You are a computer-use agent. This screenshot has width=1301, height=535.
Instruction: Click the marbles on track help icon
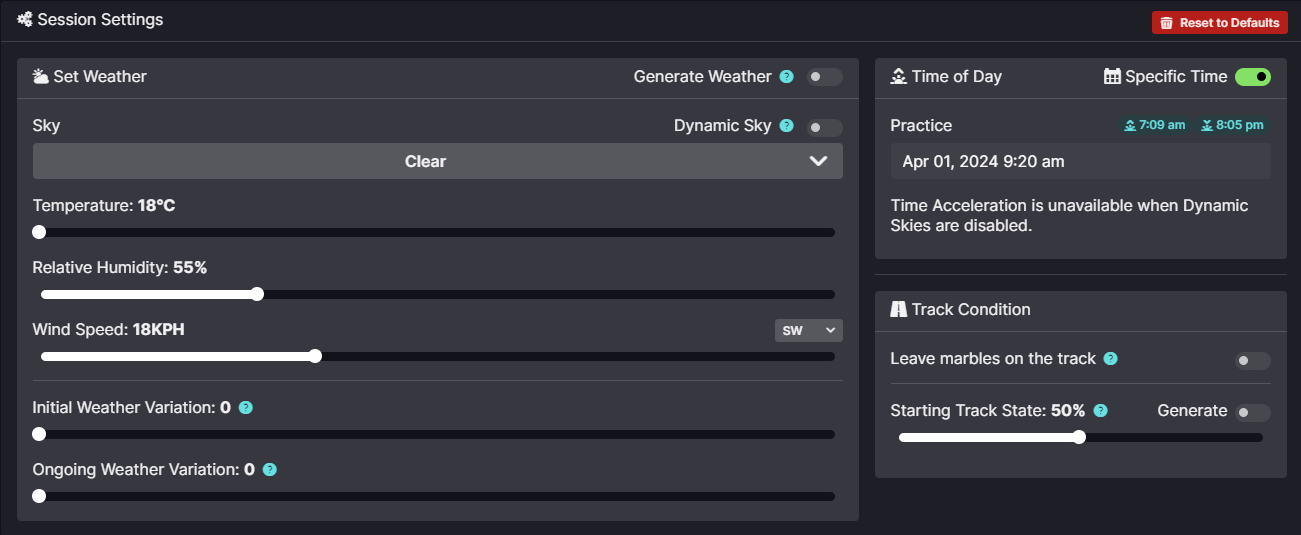[1110, 359]
